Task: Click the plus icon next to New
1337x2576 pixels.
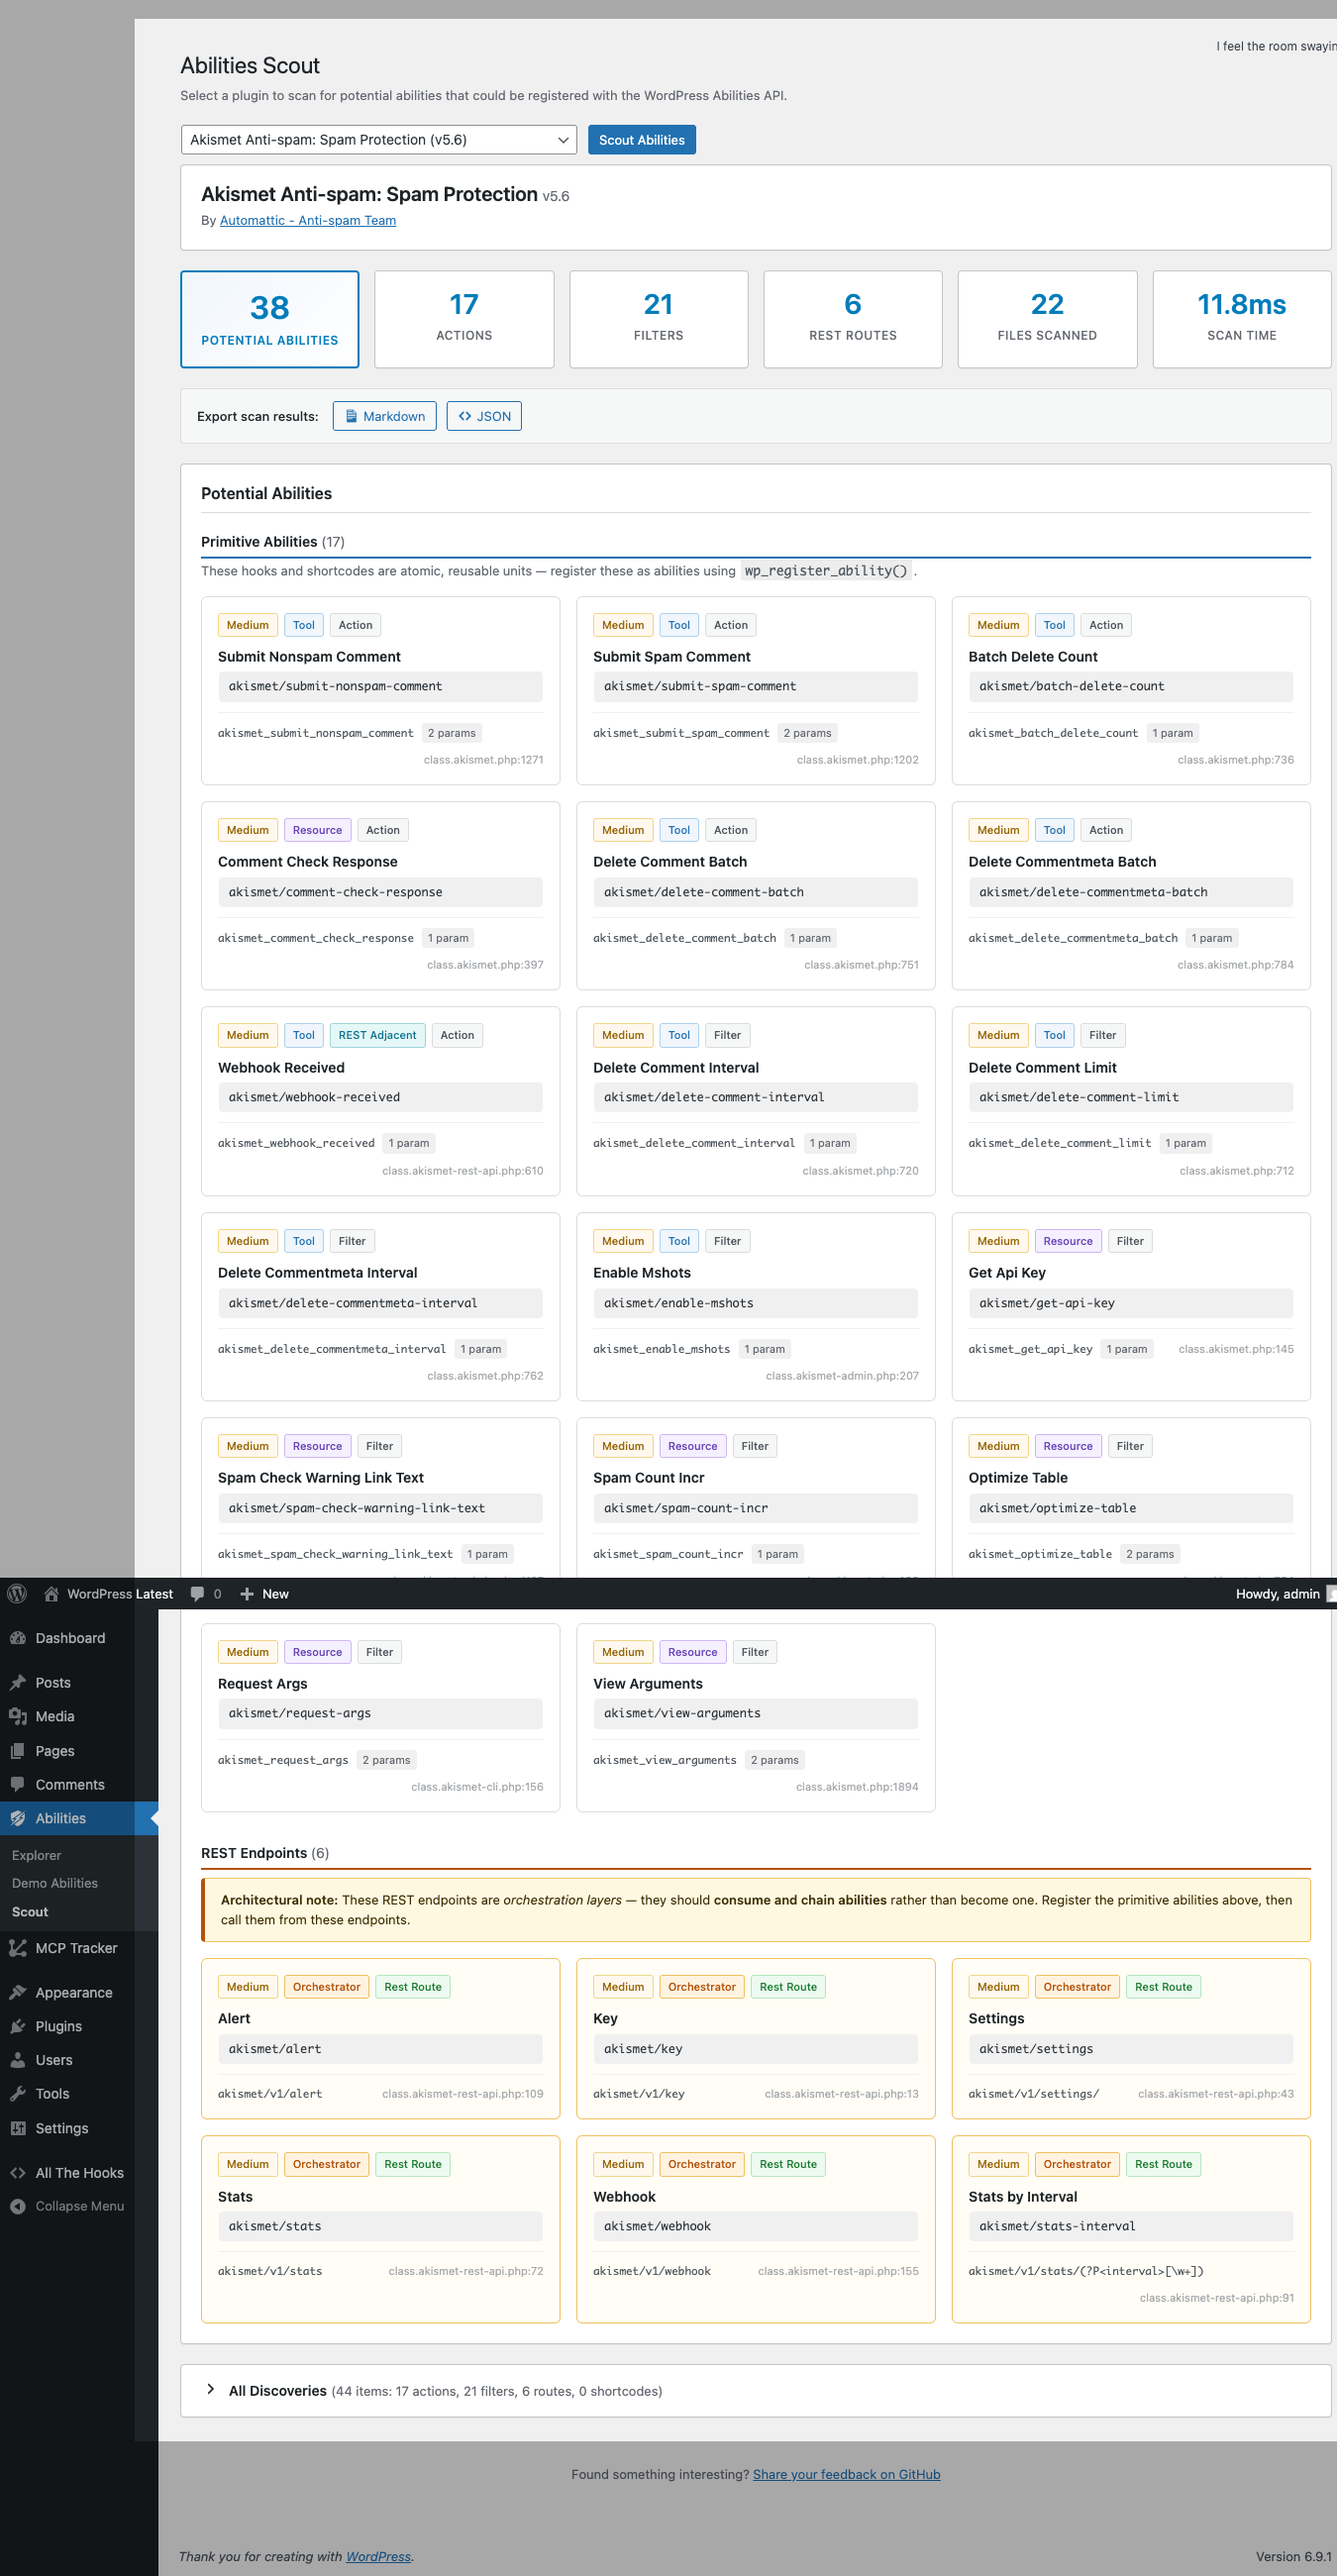Action: 247,1593
